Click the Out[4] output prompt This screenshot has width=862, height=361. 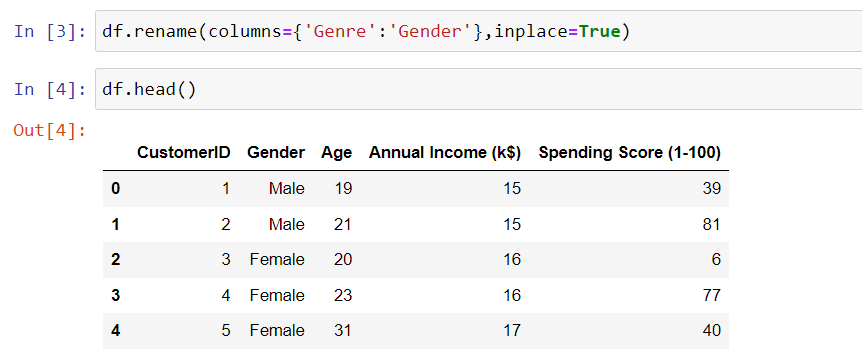click(50, 131)
